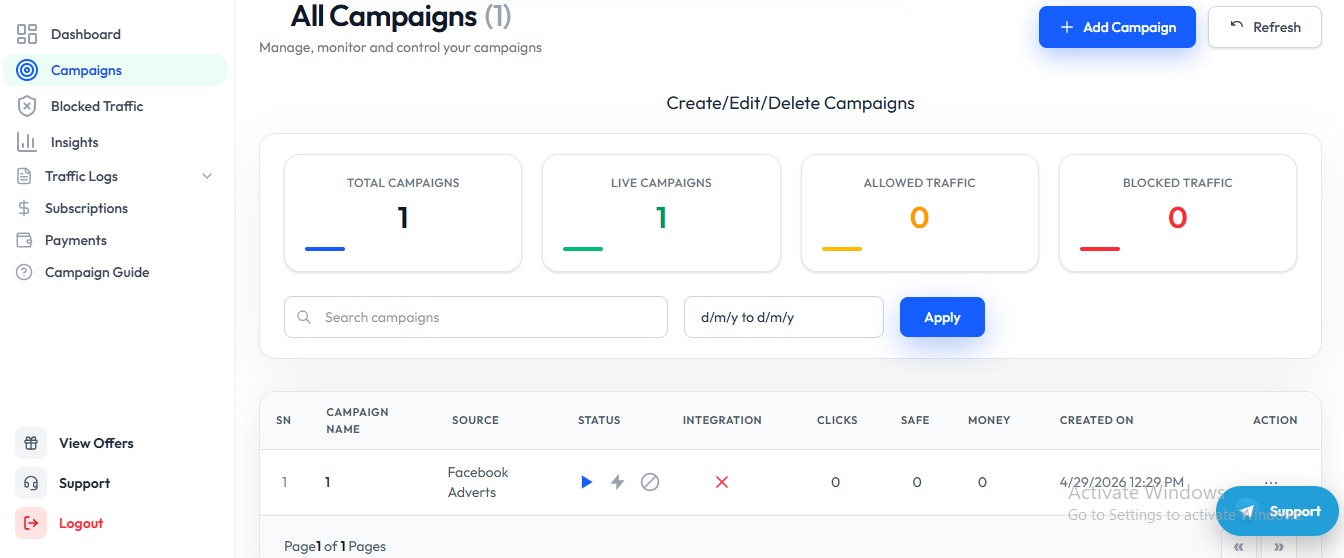
Task: Open Support in the sidebar
Action: point(84,483)
